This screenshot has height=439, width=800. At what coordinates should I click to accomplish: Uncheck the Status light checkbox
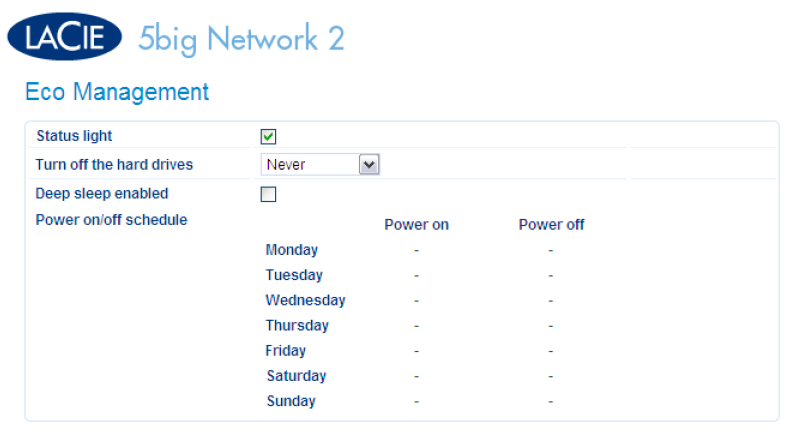[x=268, y=136]
